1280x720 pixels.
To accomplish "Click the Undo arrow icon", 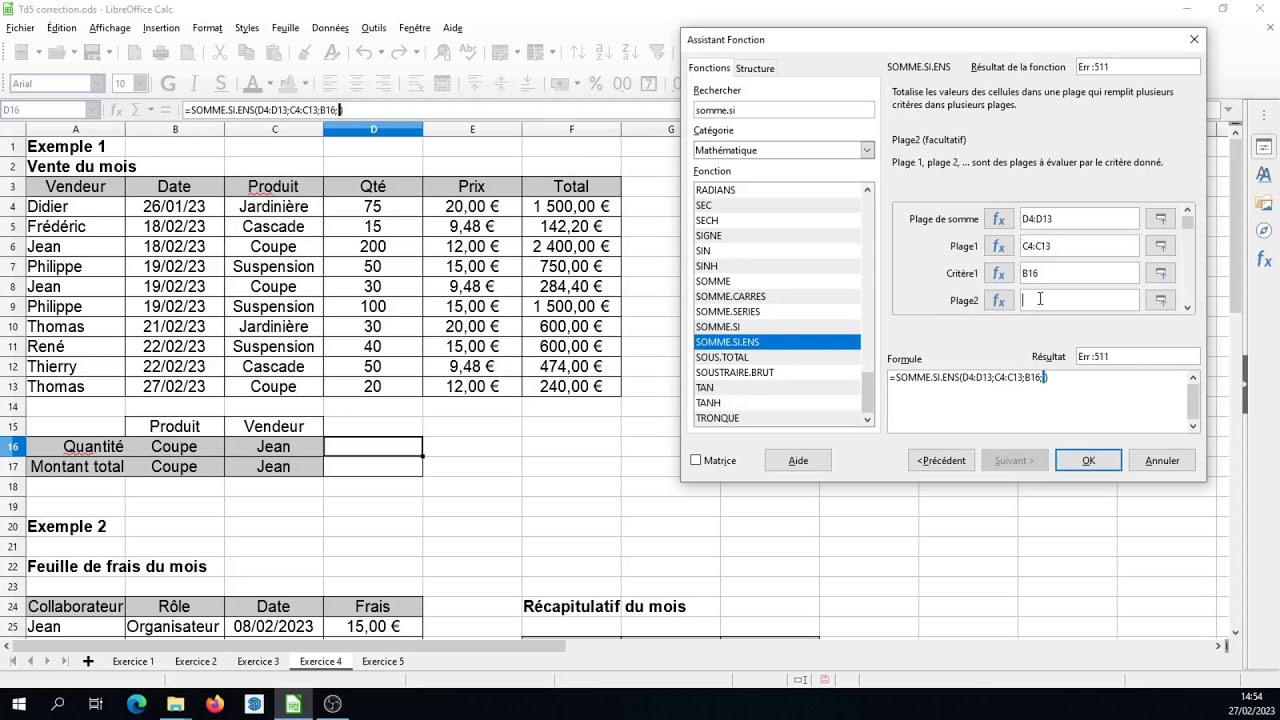I will click(364, 52).
